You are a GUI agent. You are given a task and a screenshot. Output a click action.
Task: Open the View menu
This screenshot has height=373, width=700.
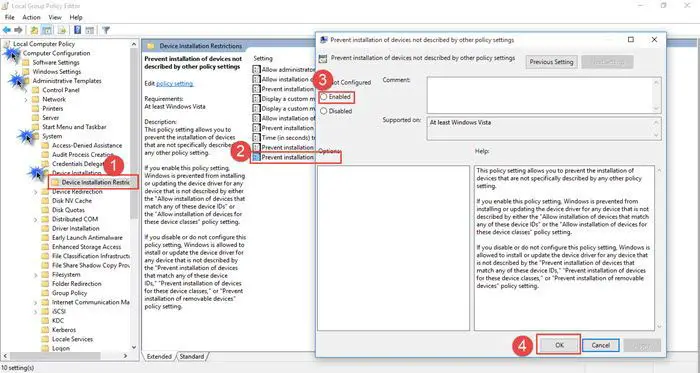[x=55, y=17]
